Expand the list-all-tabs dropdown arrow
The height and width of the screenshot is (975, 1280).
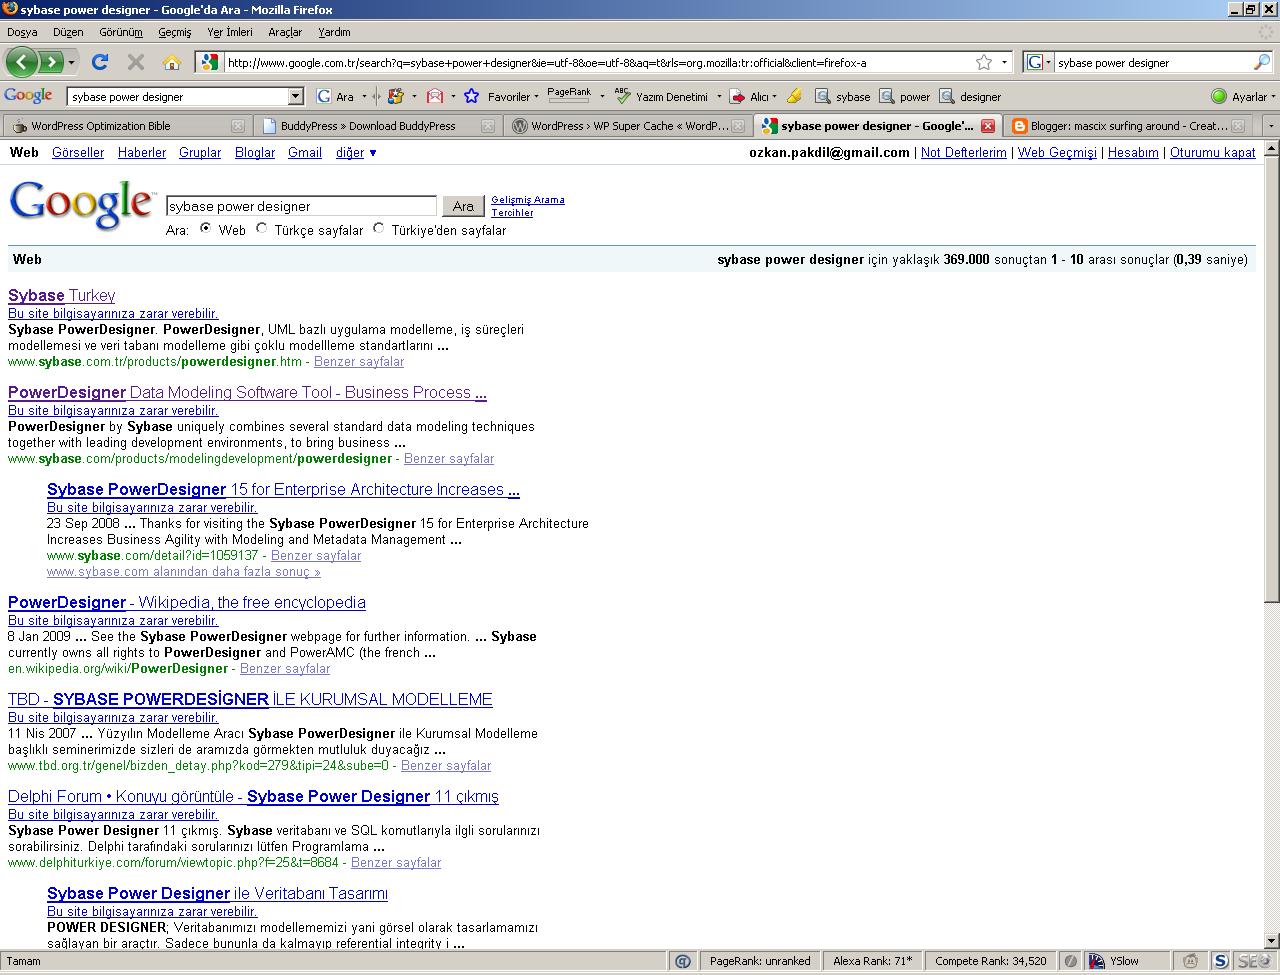(1271, 126)
